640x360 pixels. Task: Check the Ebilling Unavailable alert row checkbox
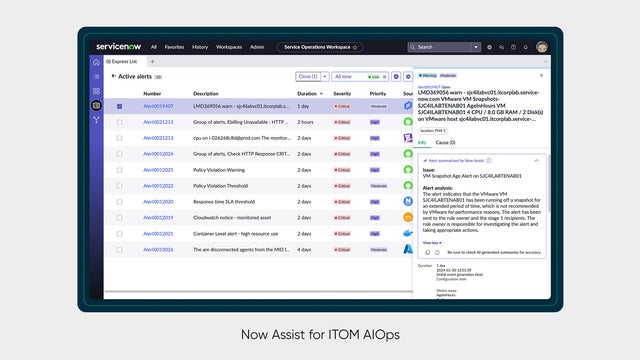[119, 122]
